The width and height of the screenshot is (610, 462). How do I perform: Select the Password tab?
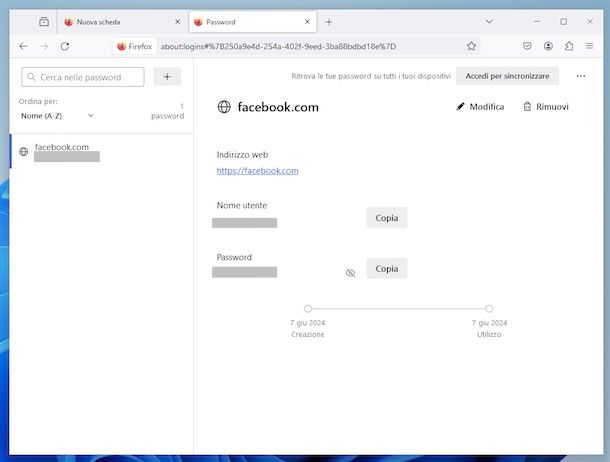(x=253, y=22)
